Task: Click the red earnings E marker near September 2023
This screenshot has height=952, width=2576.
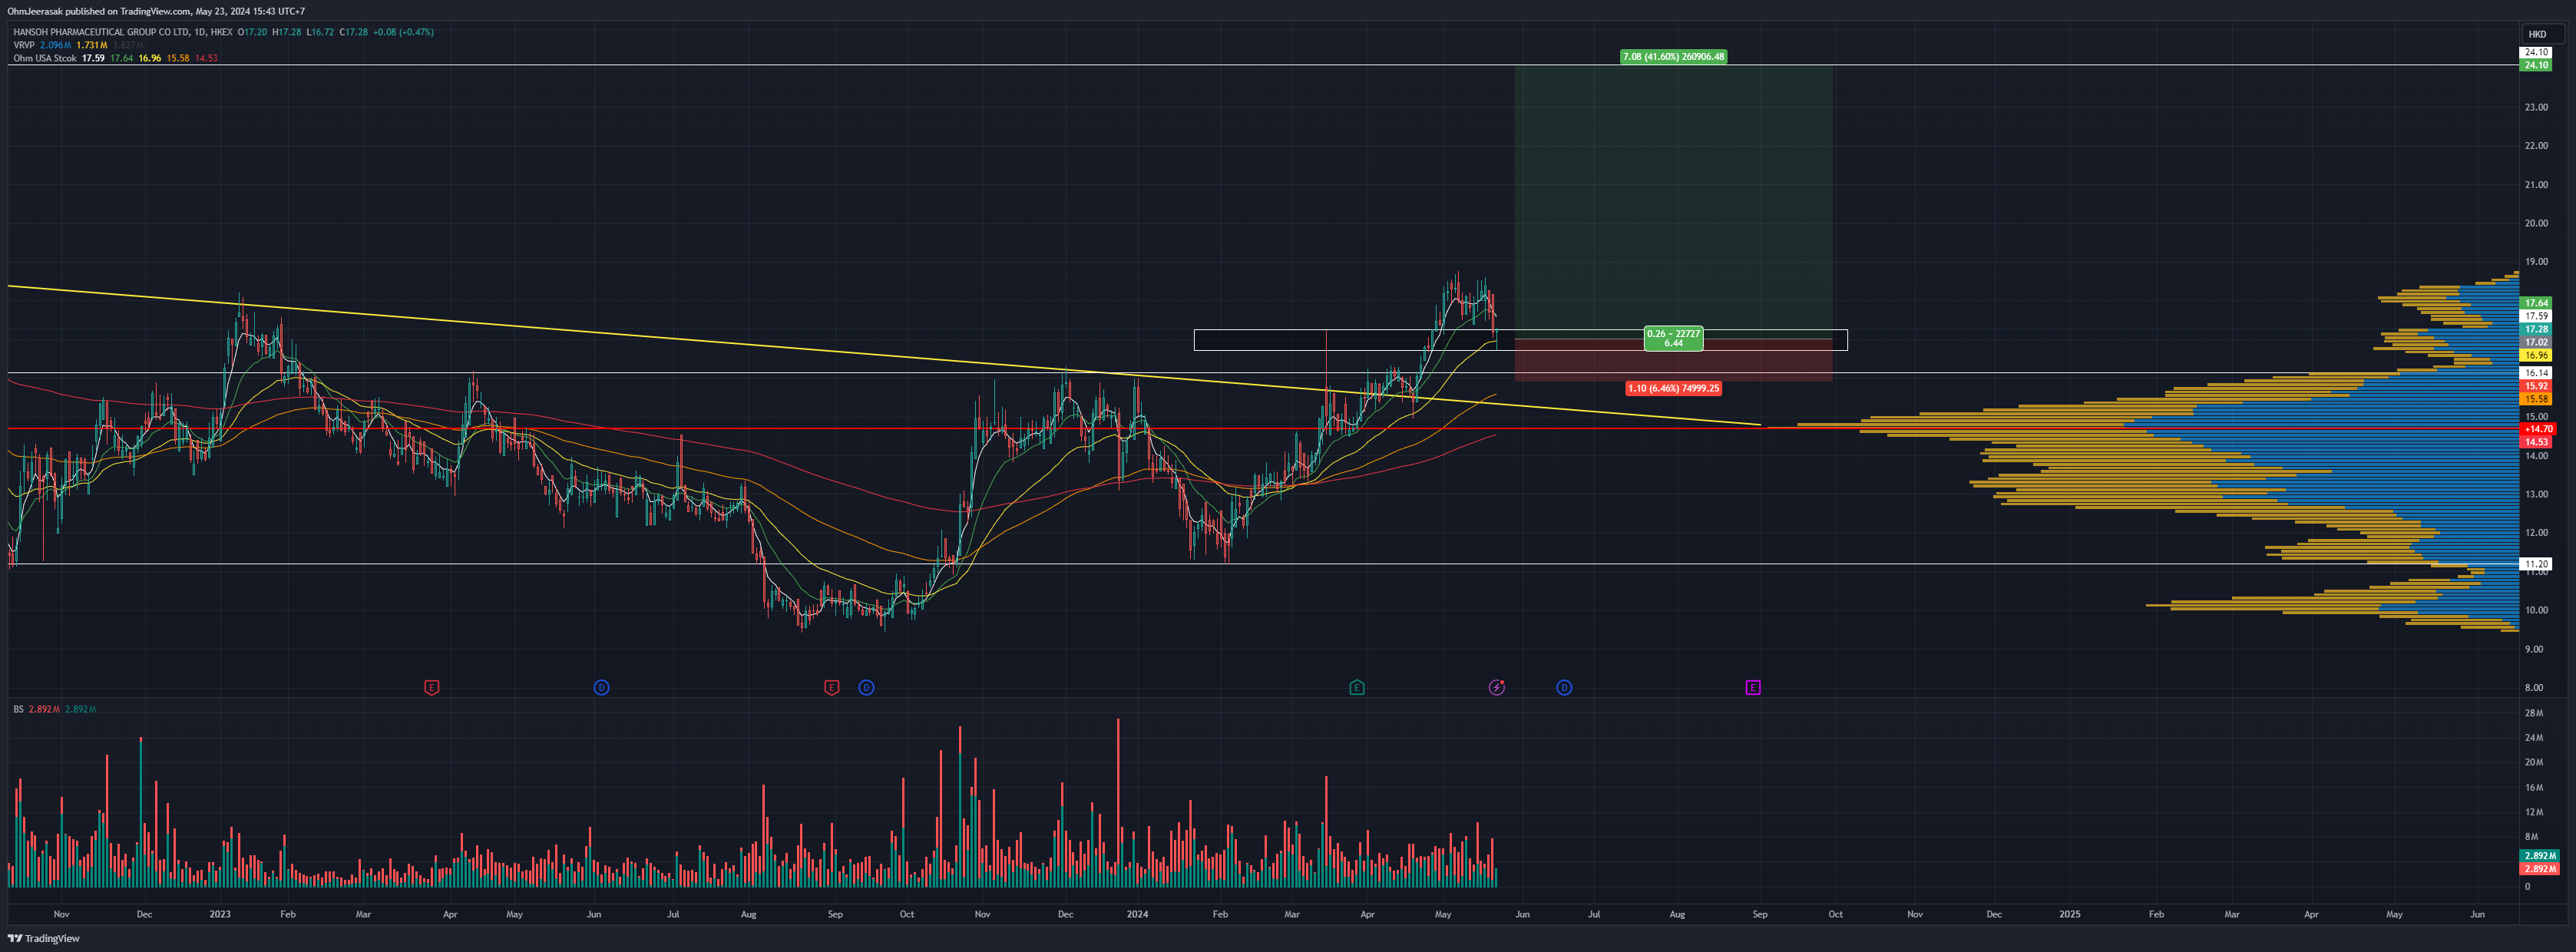Action: 831,687
